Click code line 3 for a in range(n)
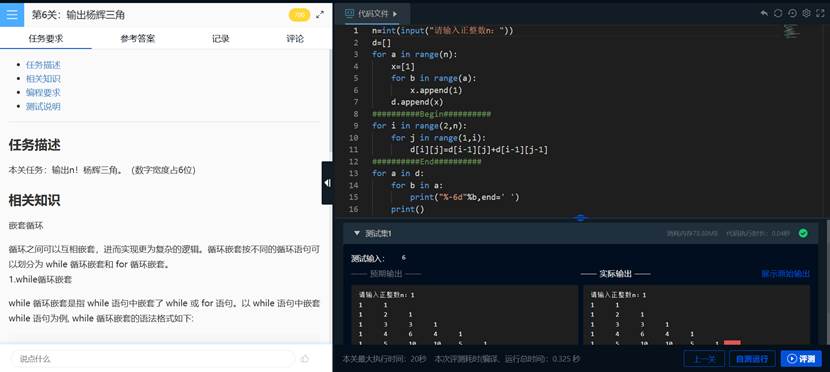 click(x=414, y=55)
